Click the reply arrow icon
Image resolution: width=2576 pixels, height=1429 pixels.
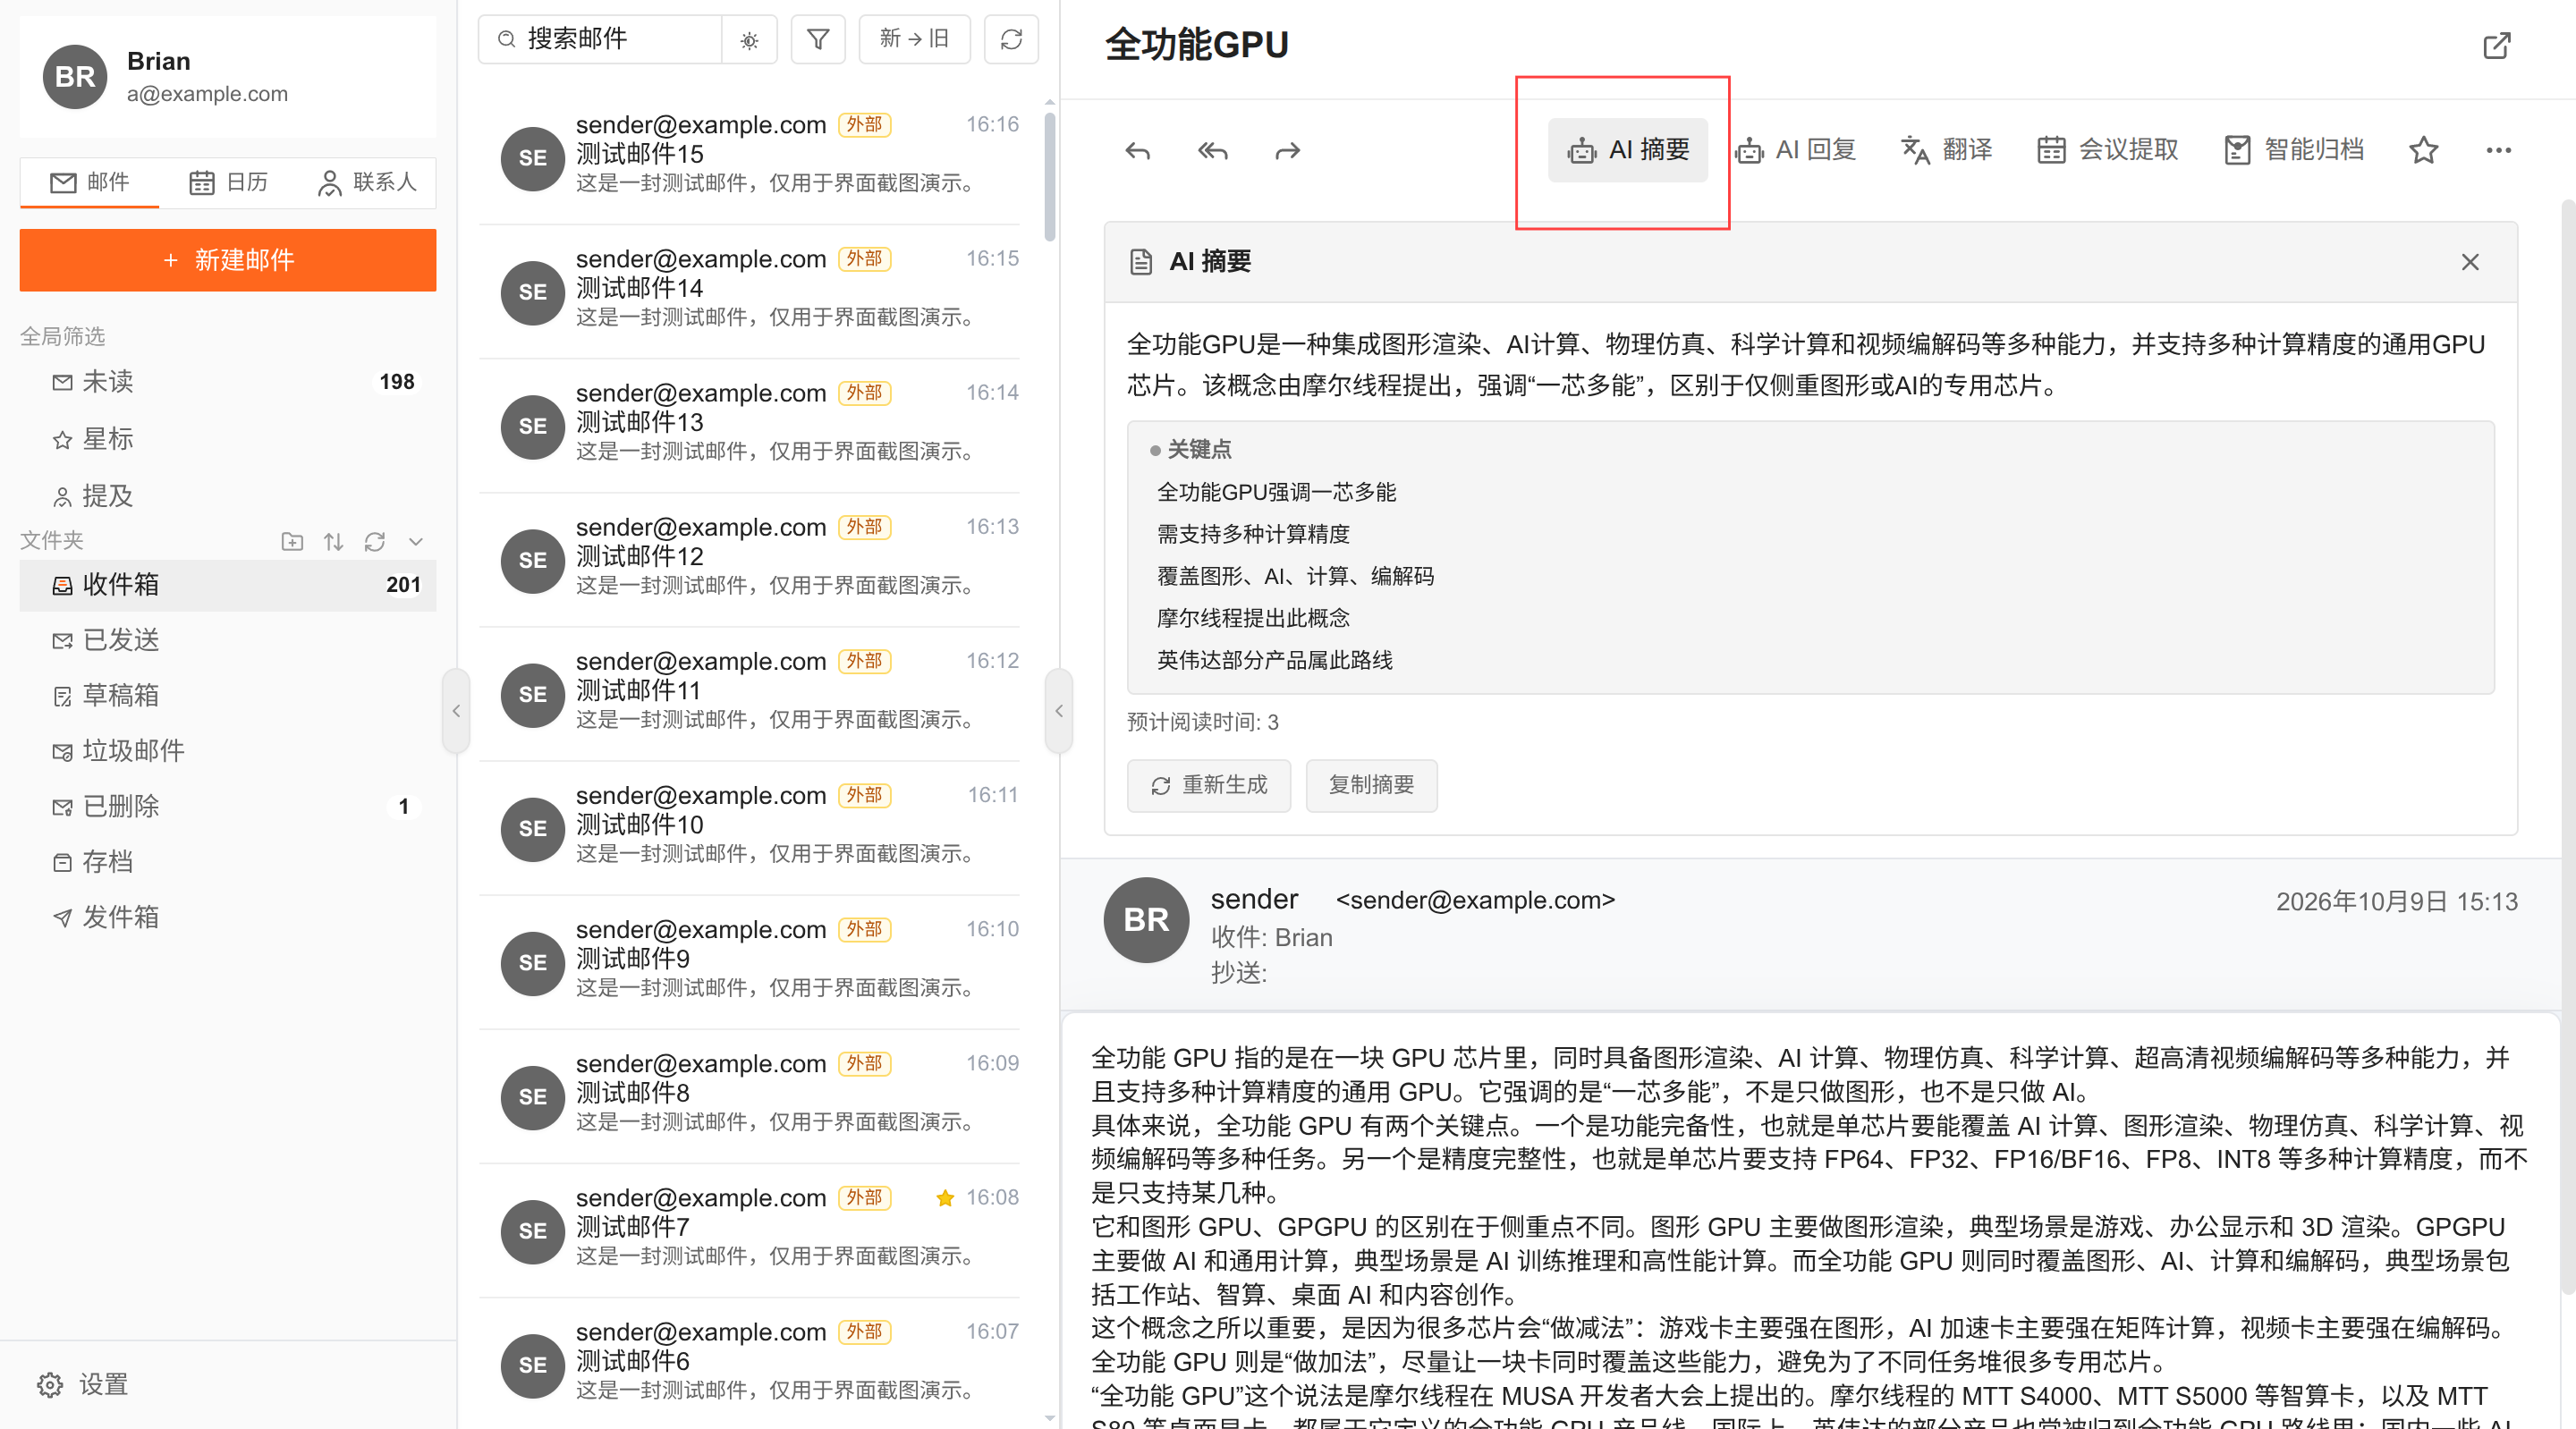pyautogui.click(x=1138, y=151)
